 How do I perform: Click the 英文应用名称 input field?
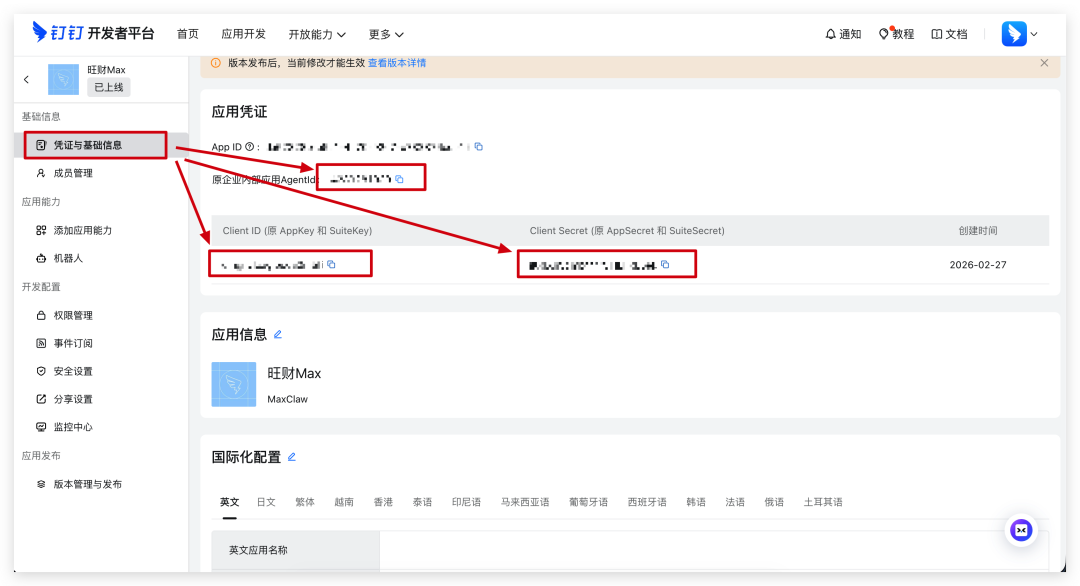pyautogui.click(x=713, y=550)
